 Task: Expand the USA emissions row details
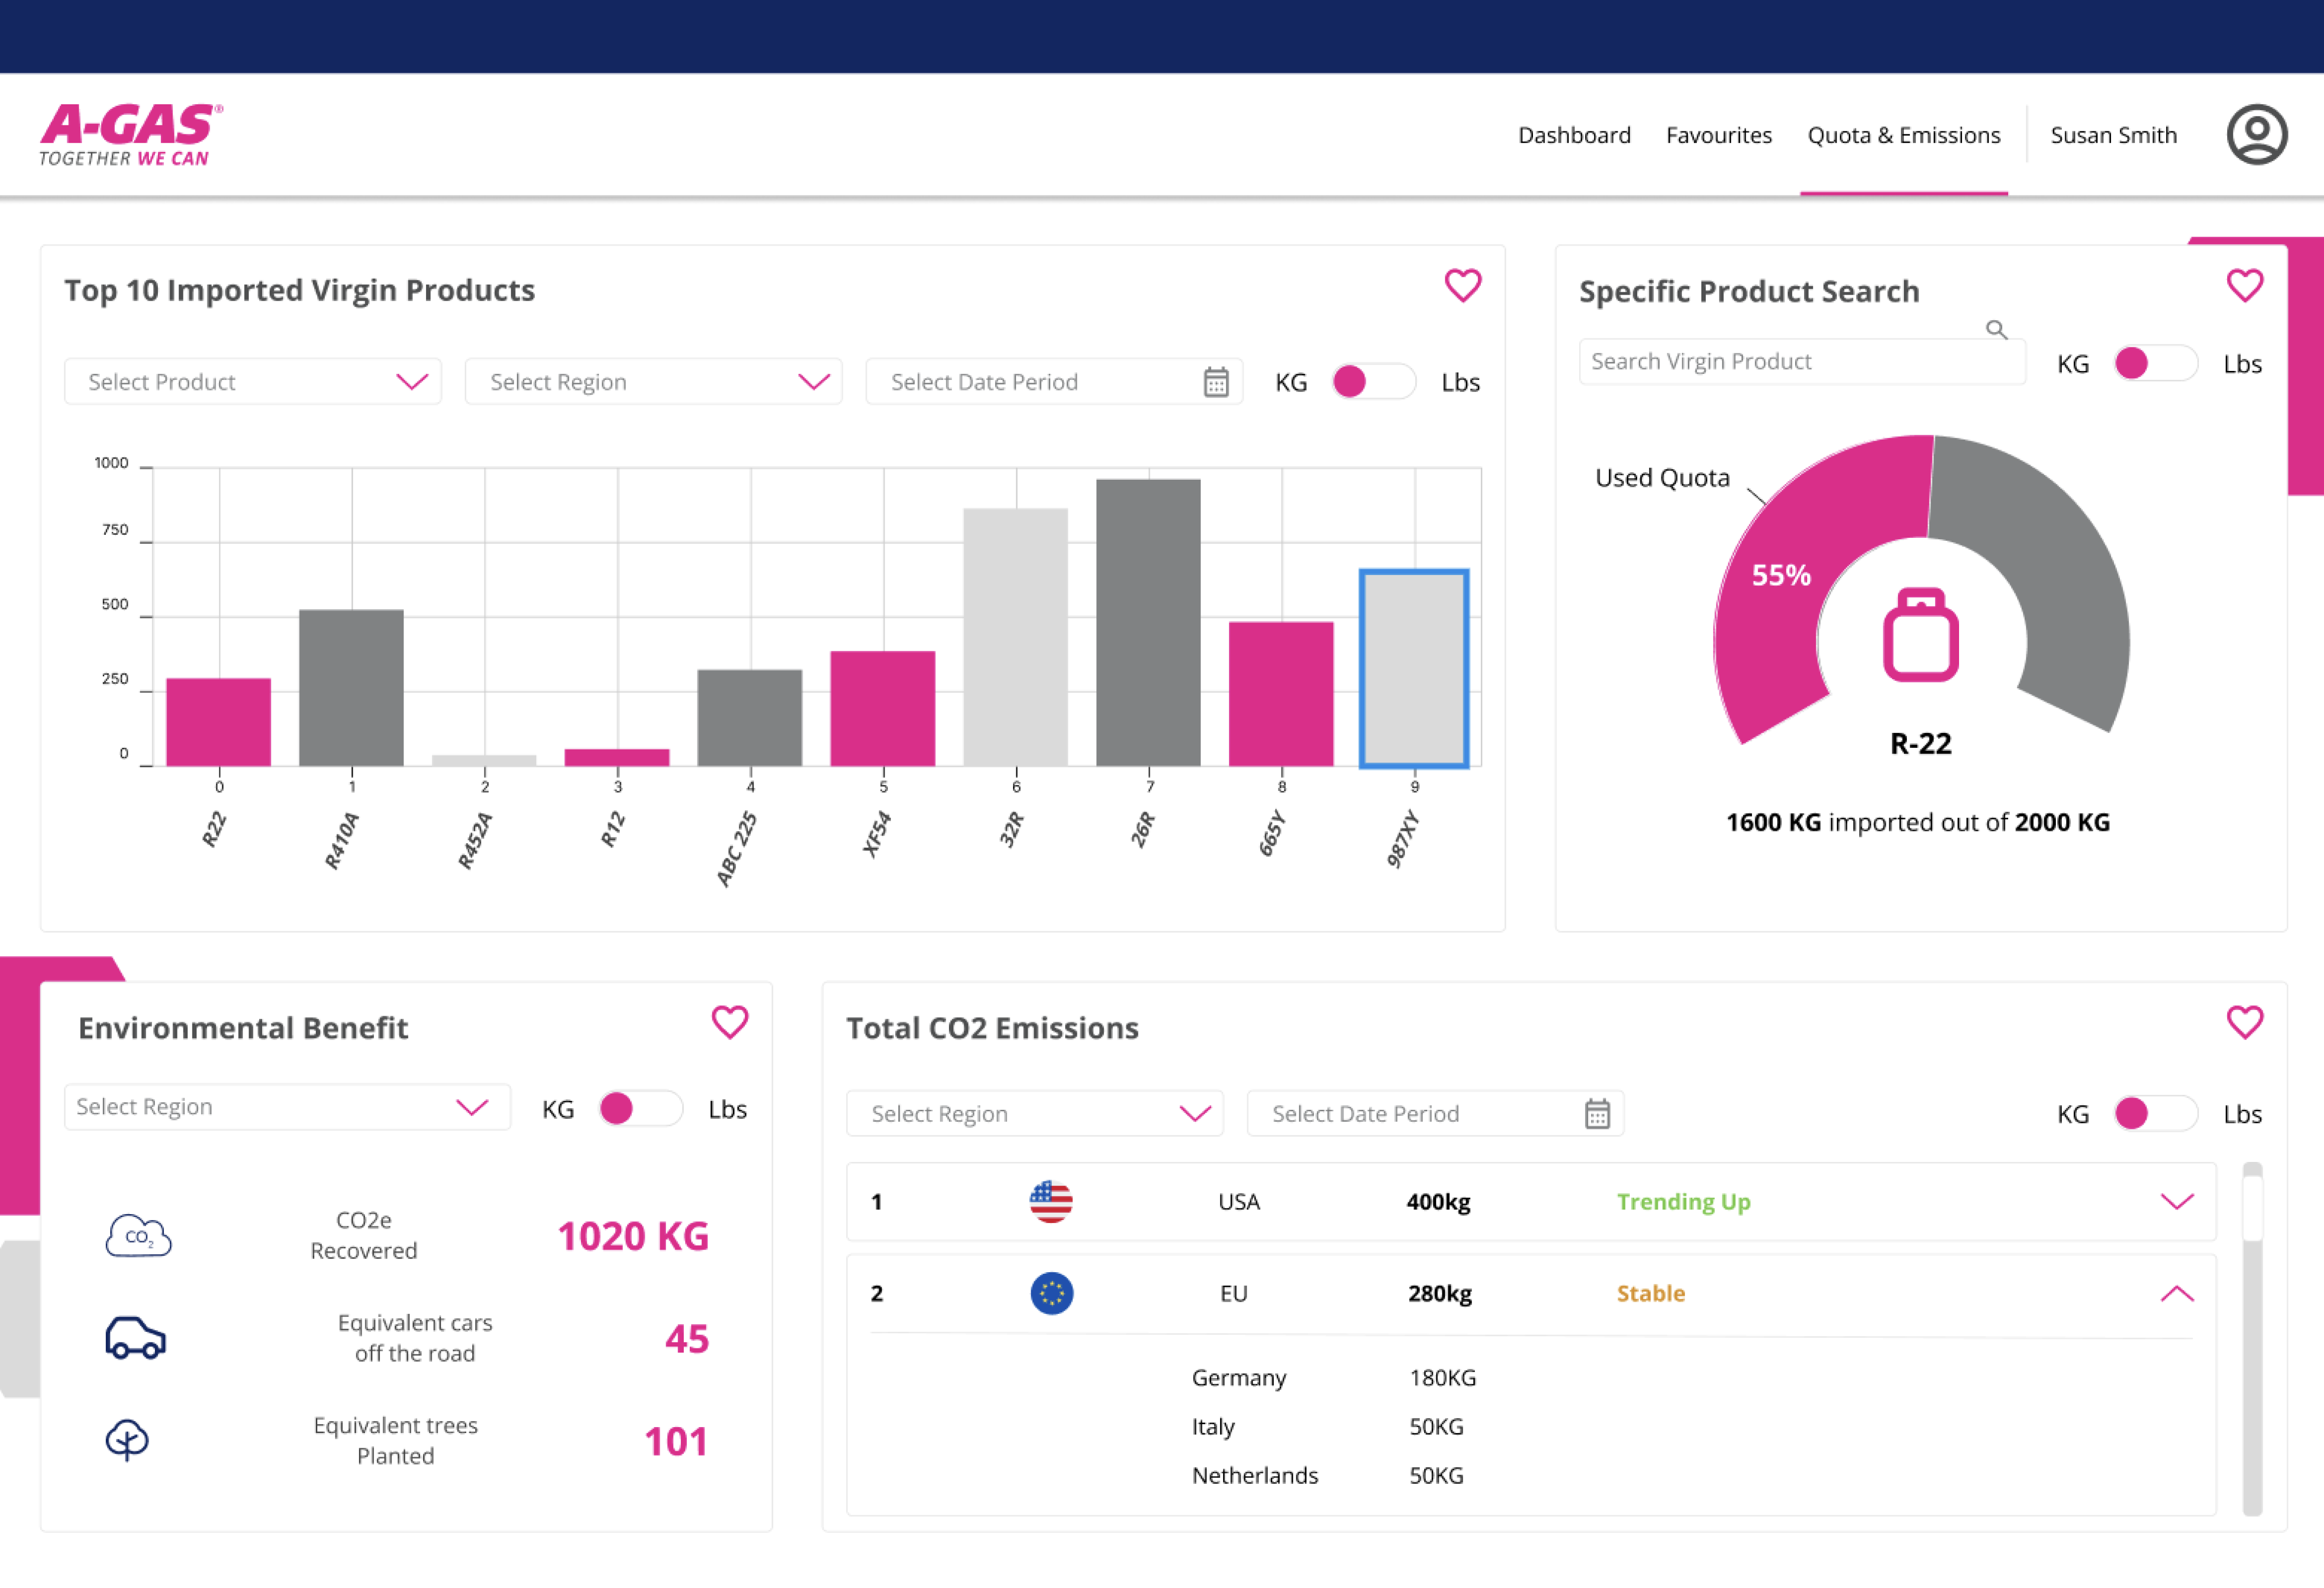click(2178, 1201)
